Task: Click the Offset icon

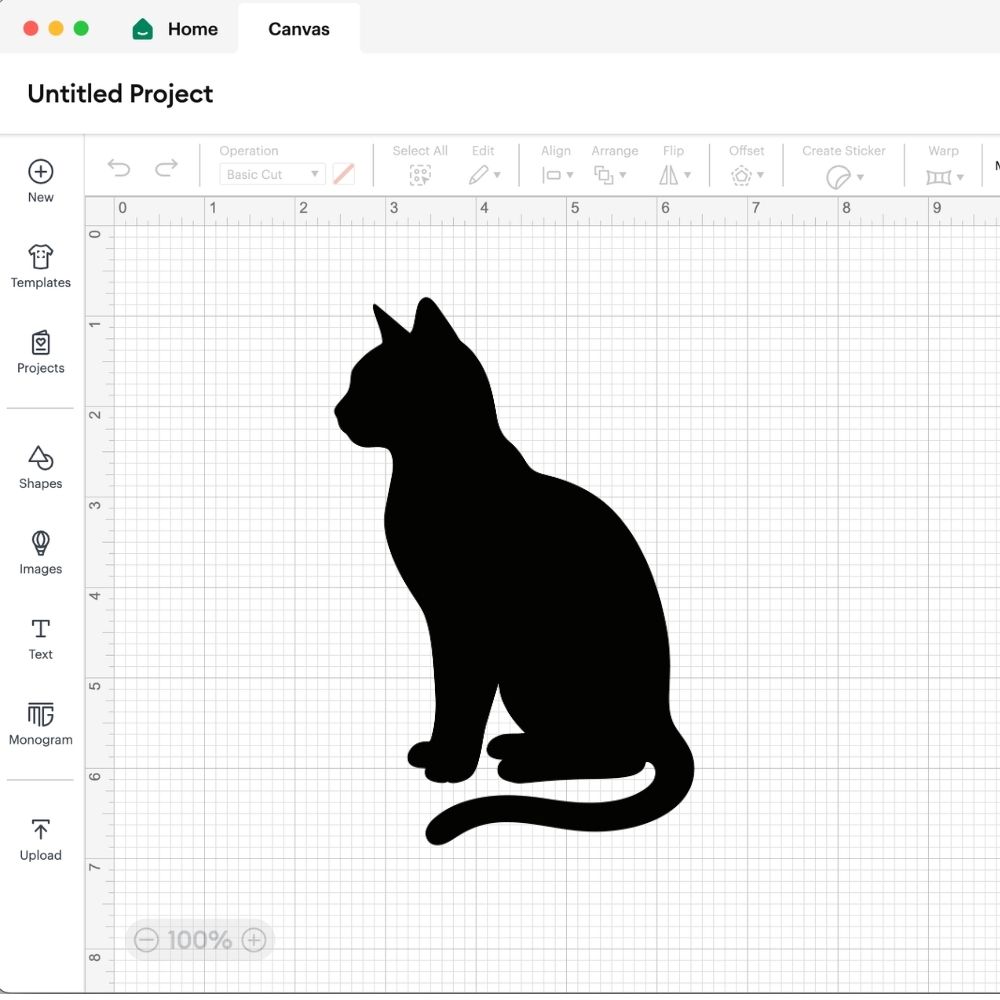Action: pos(741,175)
